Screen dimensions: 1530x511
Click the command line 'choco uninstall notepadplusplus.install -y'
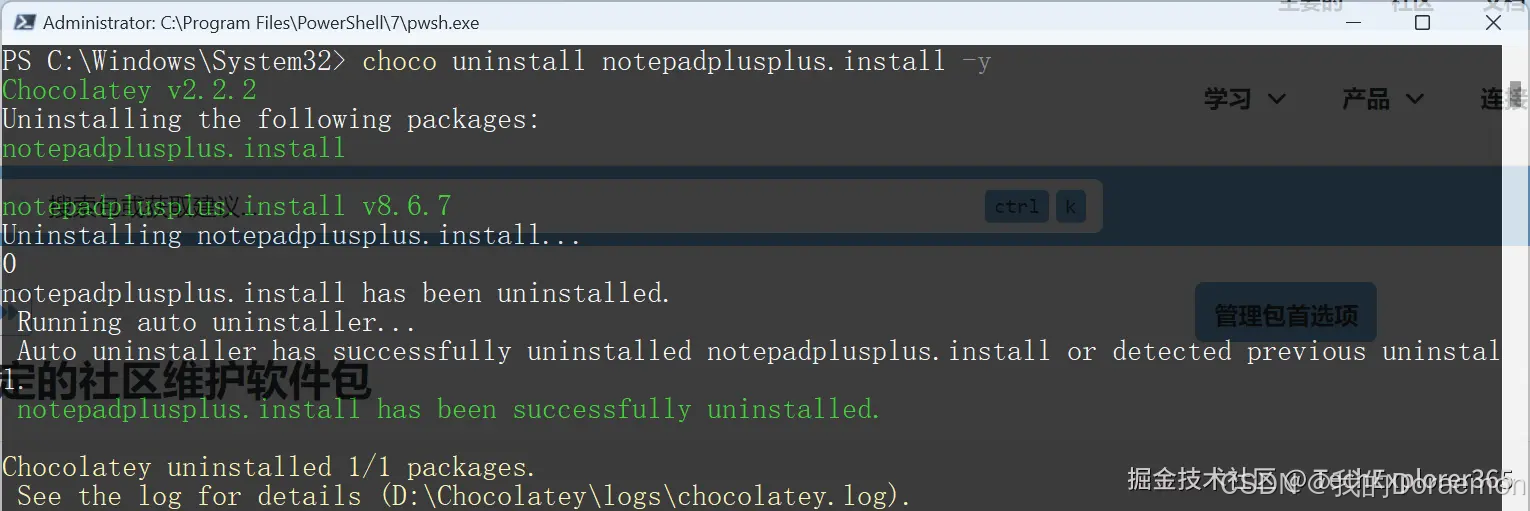click(x=676, y=61)
